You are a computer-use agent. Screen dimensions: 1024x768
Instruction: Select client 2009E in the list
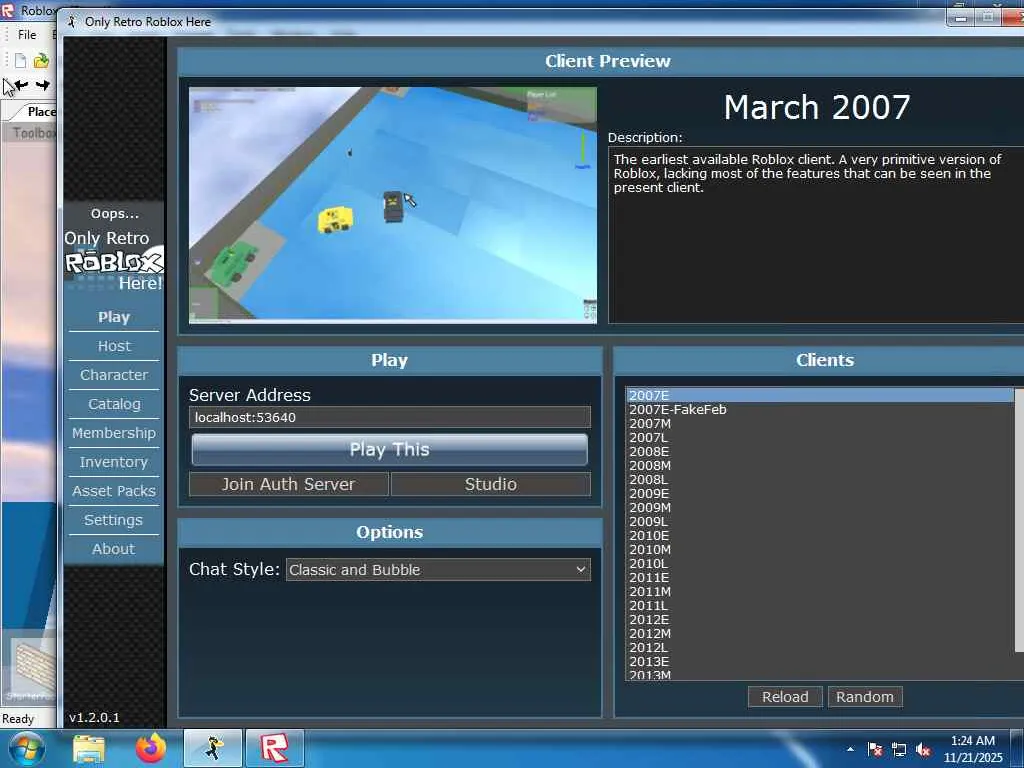[820, 494]
